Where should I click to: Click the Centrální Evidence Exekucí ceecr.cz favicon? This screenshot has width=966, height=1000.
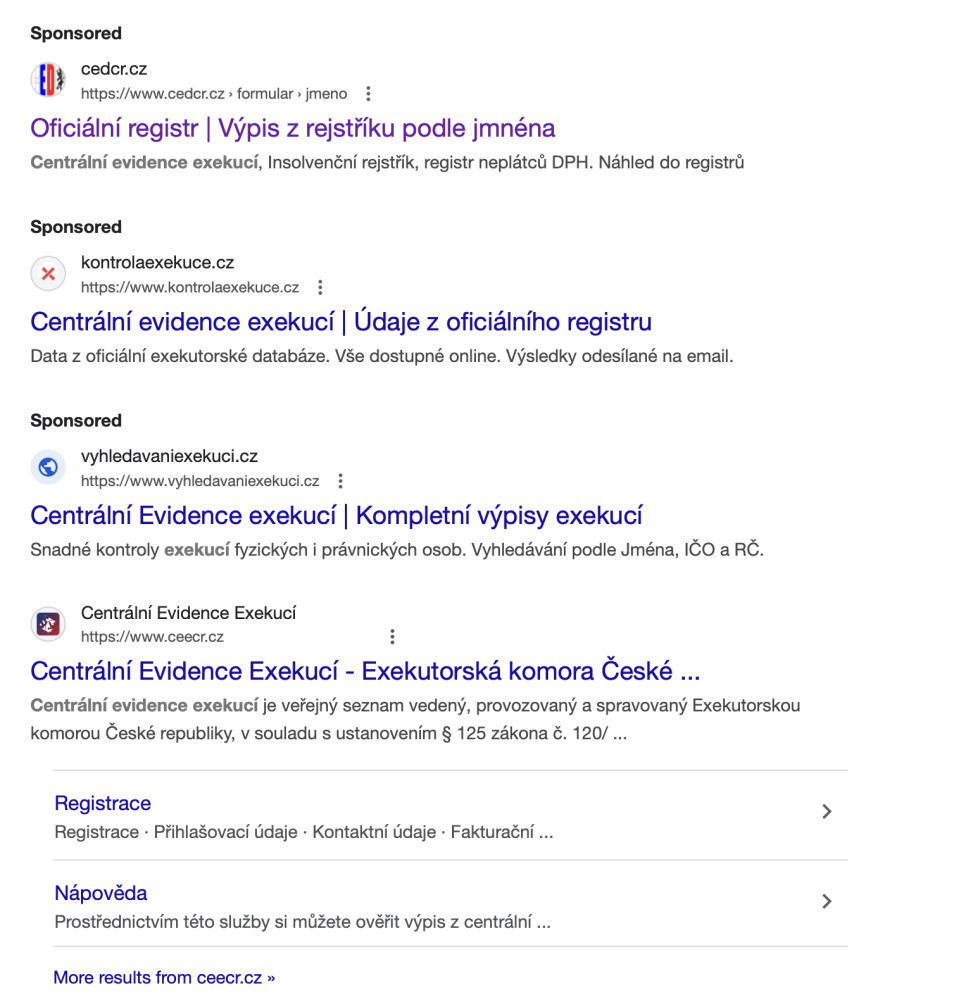pos(47,624)
